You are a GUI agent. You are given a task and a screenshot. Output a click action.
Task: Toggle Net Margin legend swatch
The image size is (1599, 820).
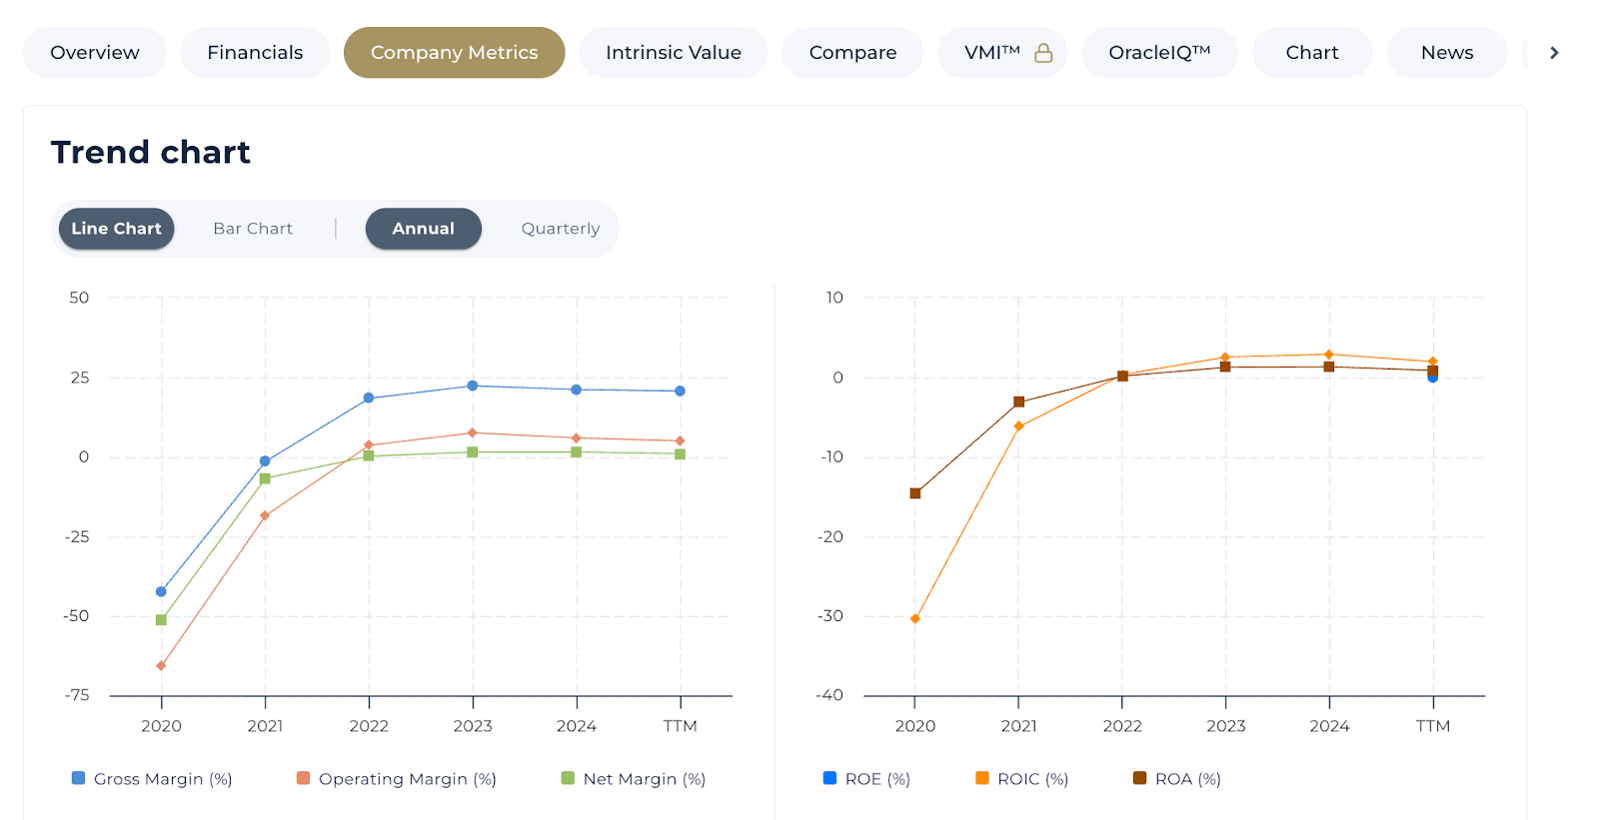568,778
